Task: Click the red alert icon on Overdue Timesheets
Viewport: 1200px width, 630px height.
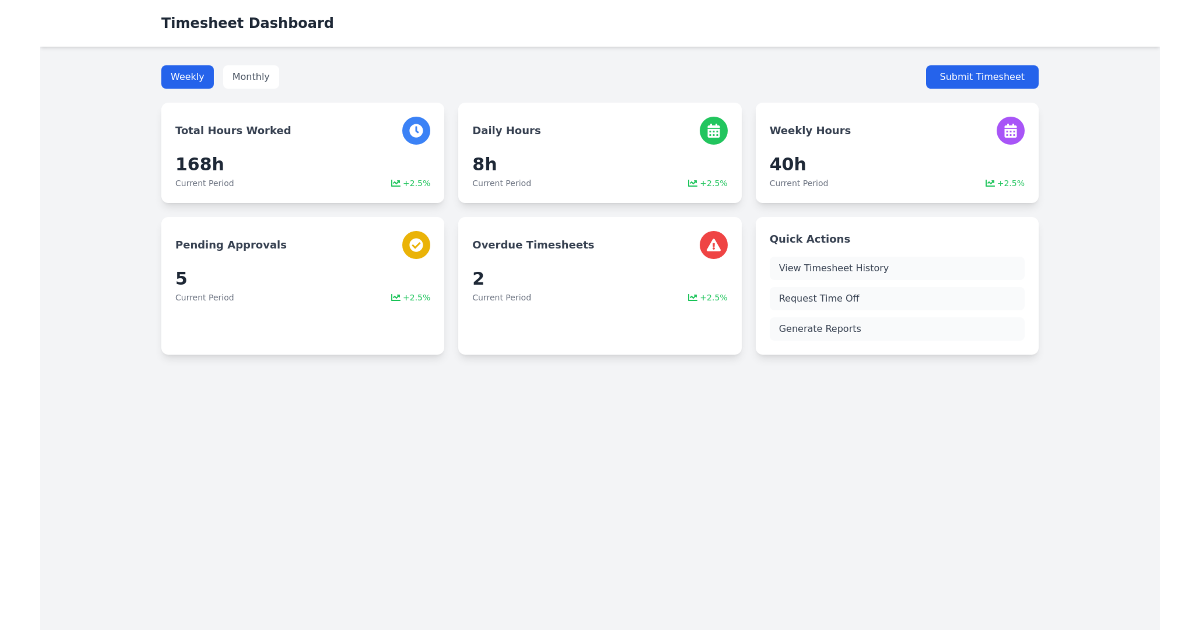Action: point(713,244)
